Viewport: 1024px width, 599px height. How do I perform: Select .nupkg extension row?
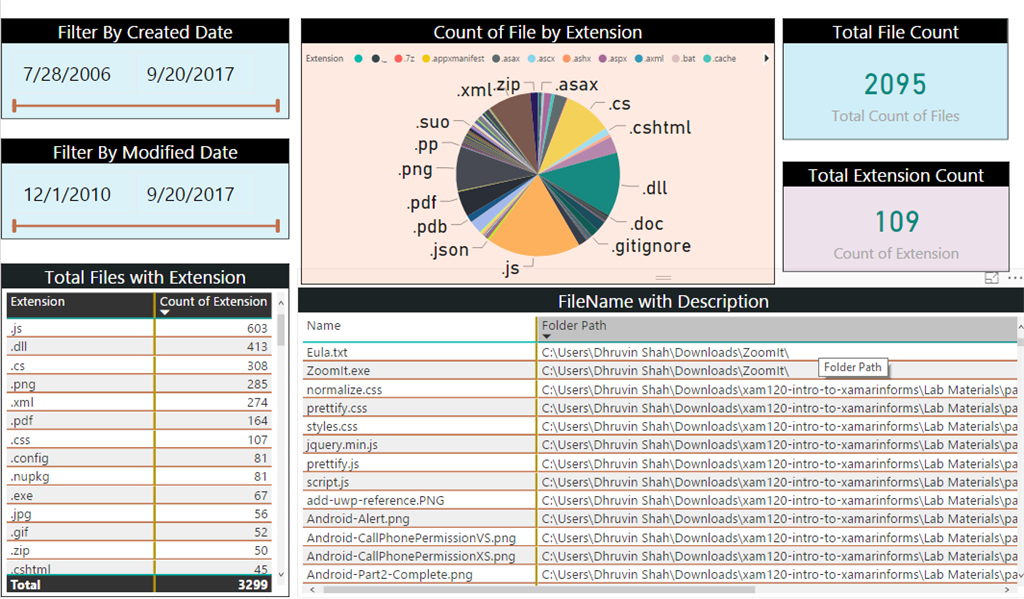[x=139, y=476]
